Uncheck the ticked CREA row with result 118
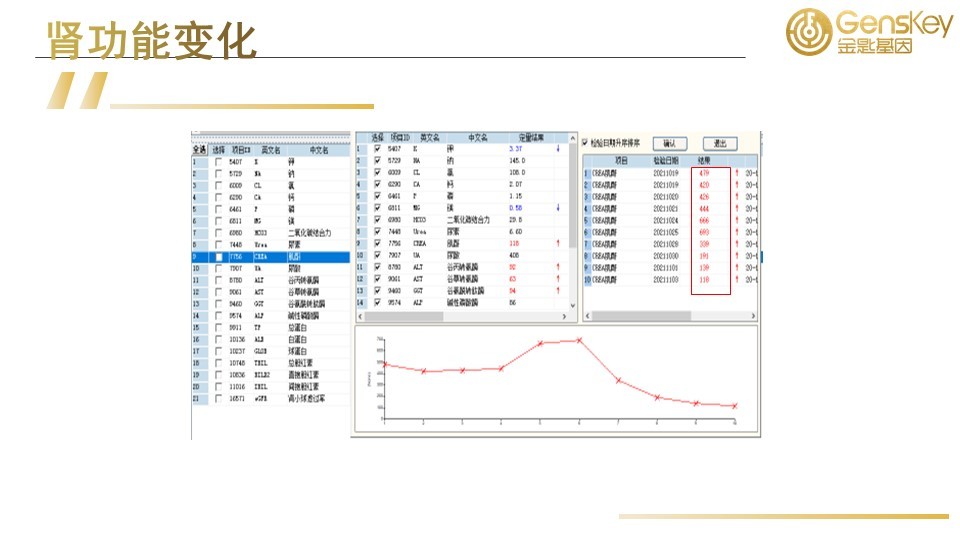The width and height of the screenshot is (960, 540). [x=378, y=244]
